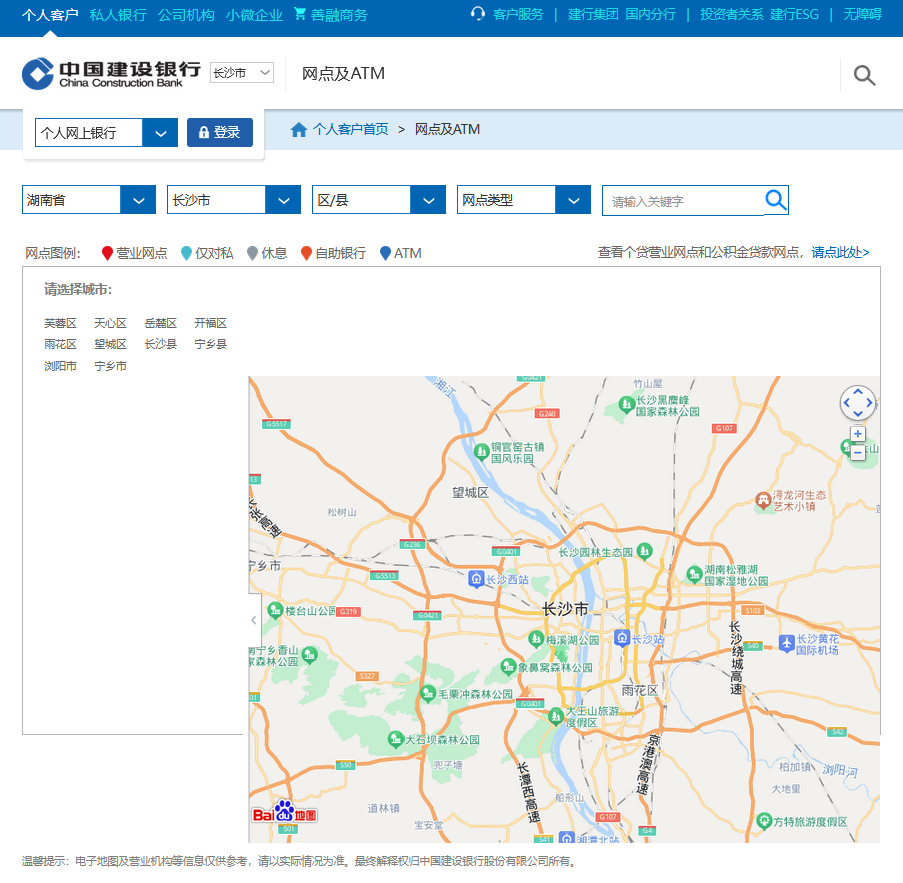
Task: Select 望城区 in the district list
Action: pos(111,344)
